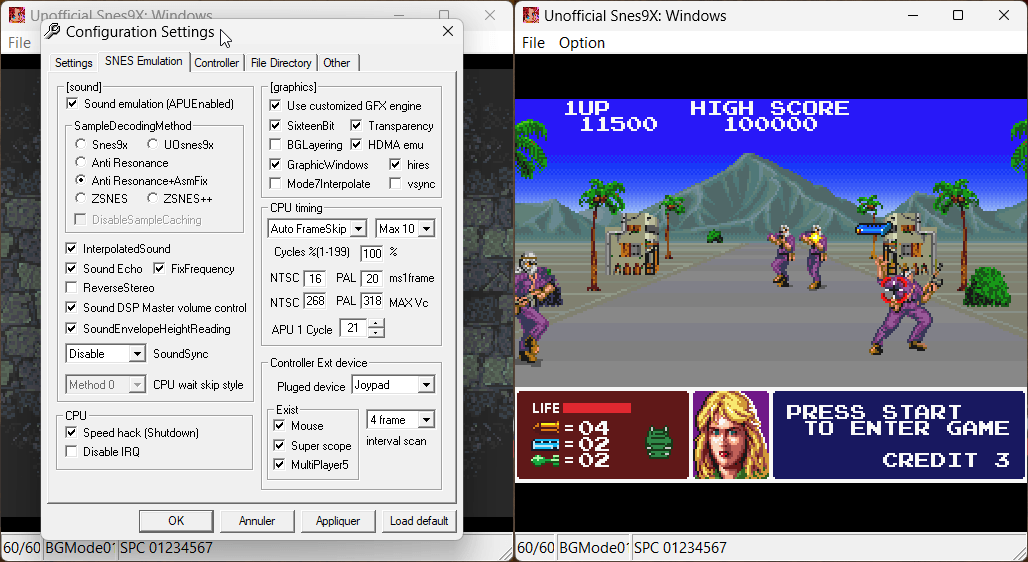This screenshot has width=1028, height=562.
Task: Select ZSNES++ decoding radio button
Action: pos(152,198)
